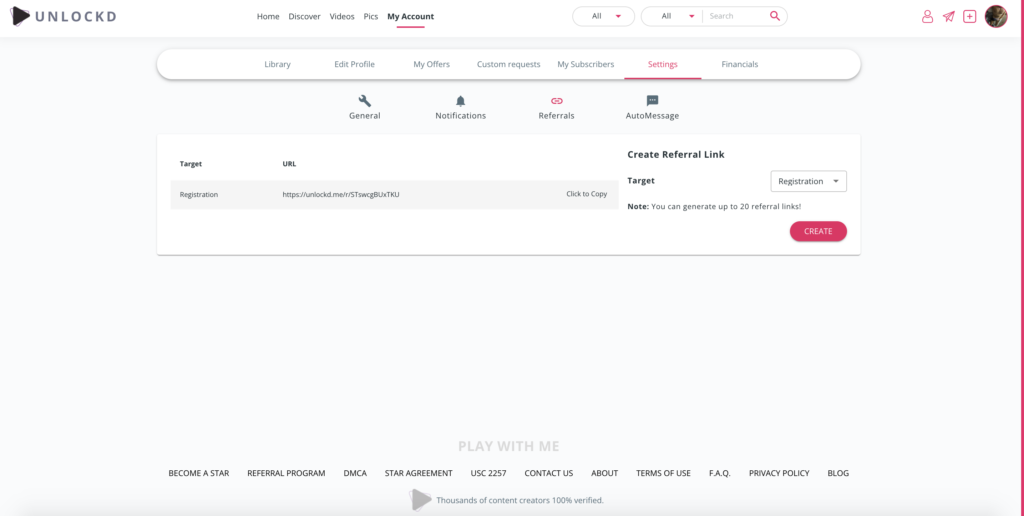The image size is (1024, 516).
Task: Open the Registration target dropdown
Action: coord(808,182)
